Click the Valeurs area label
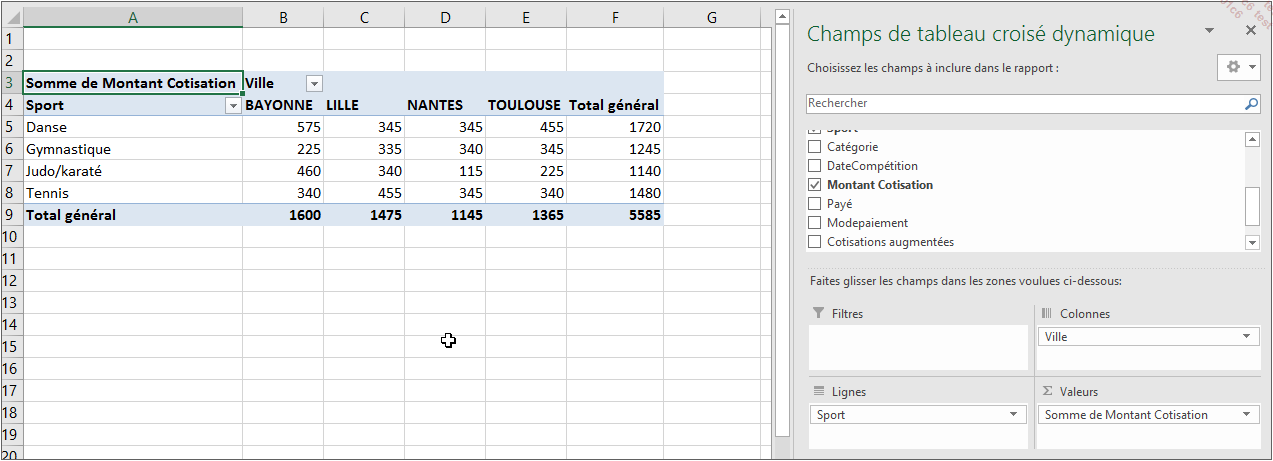This screenshot has width=1273, height=461. [x=1079, y=392]
